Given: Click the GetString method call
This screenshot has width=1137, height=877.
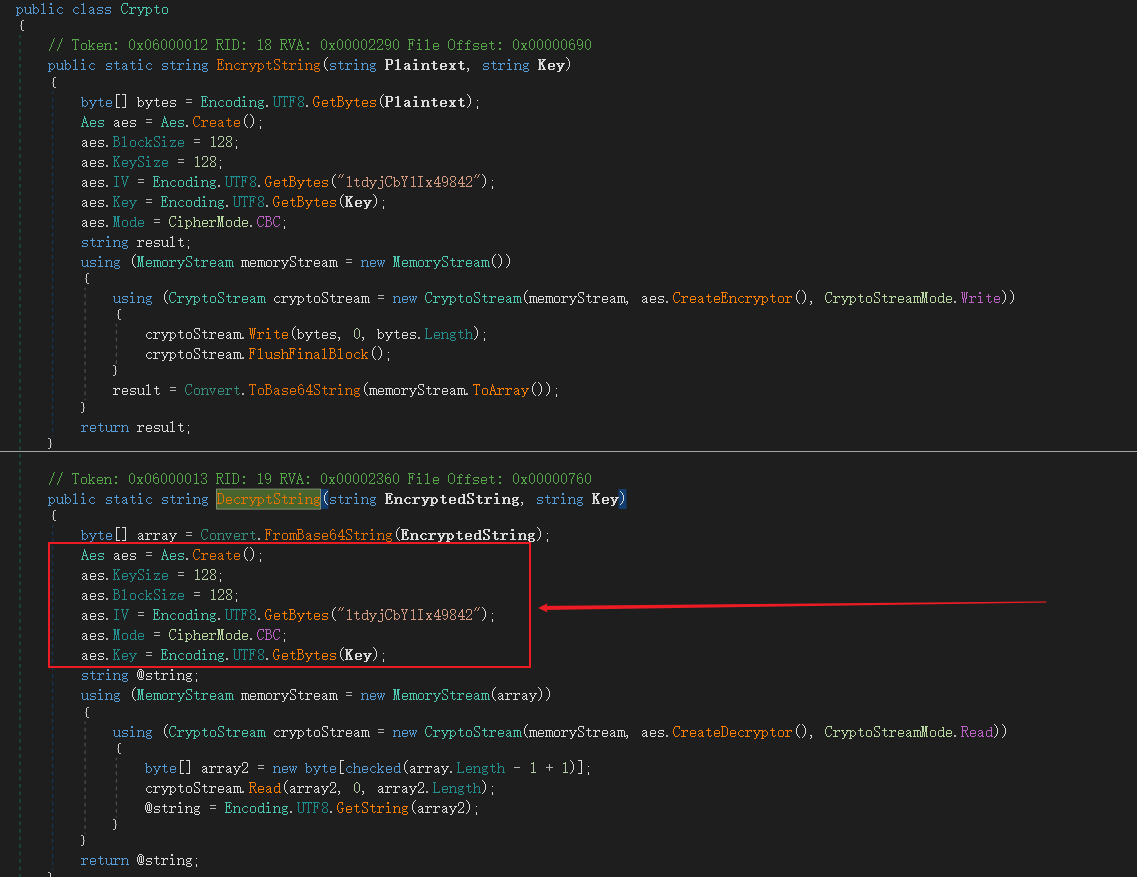Looking at the screenshot, I should pyautogui.click(x=370, y=808).
